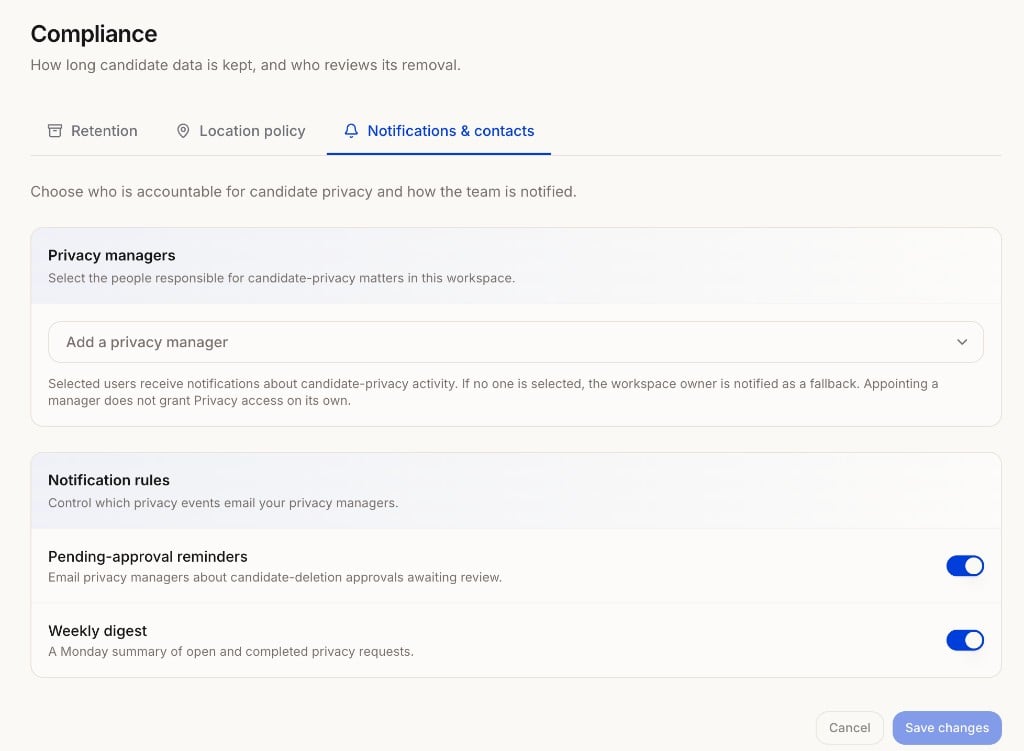Click the Pending-approval reminders label
The width and height of the screenshot is (1024, 751).
point(148,556)
